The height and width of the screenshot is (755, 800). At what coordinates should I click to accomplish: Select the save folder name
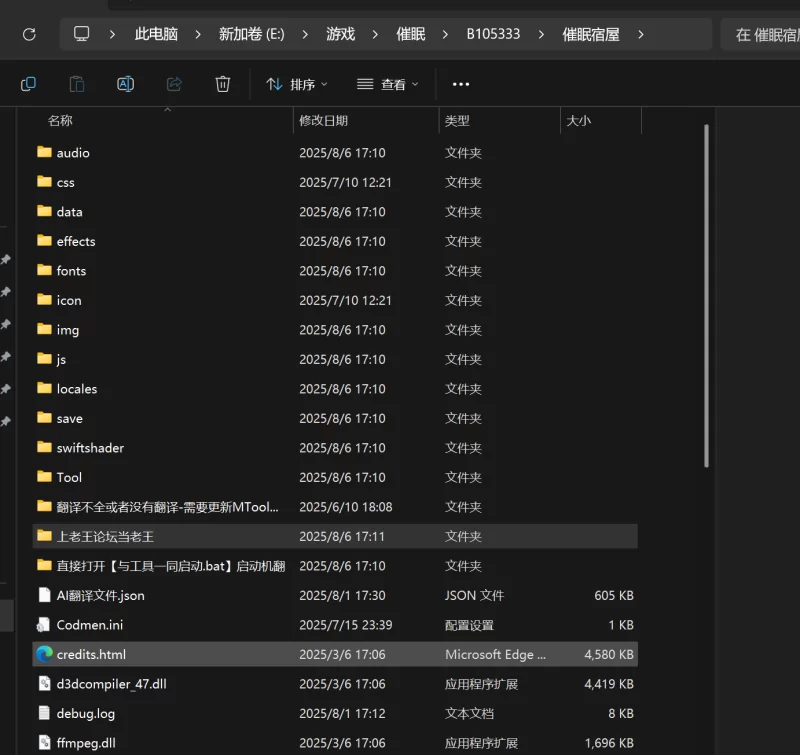69,418
